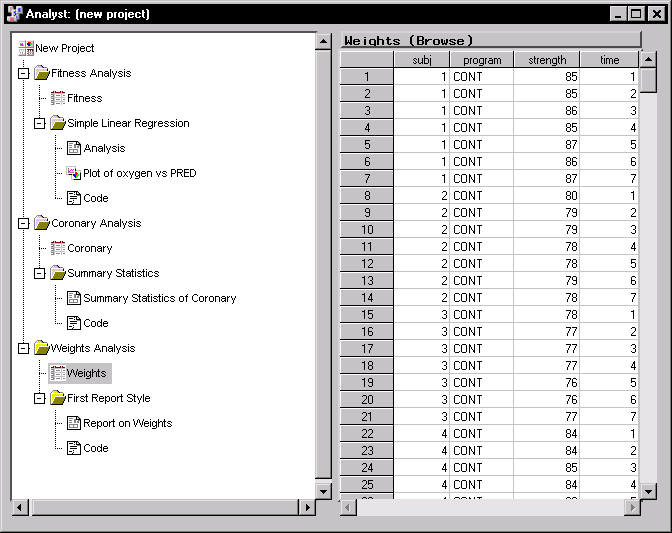This screenshot has width=672, height=533.
Task: Click the subj column header
Action: (421, 60)
